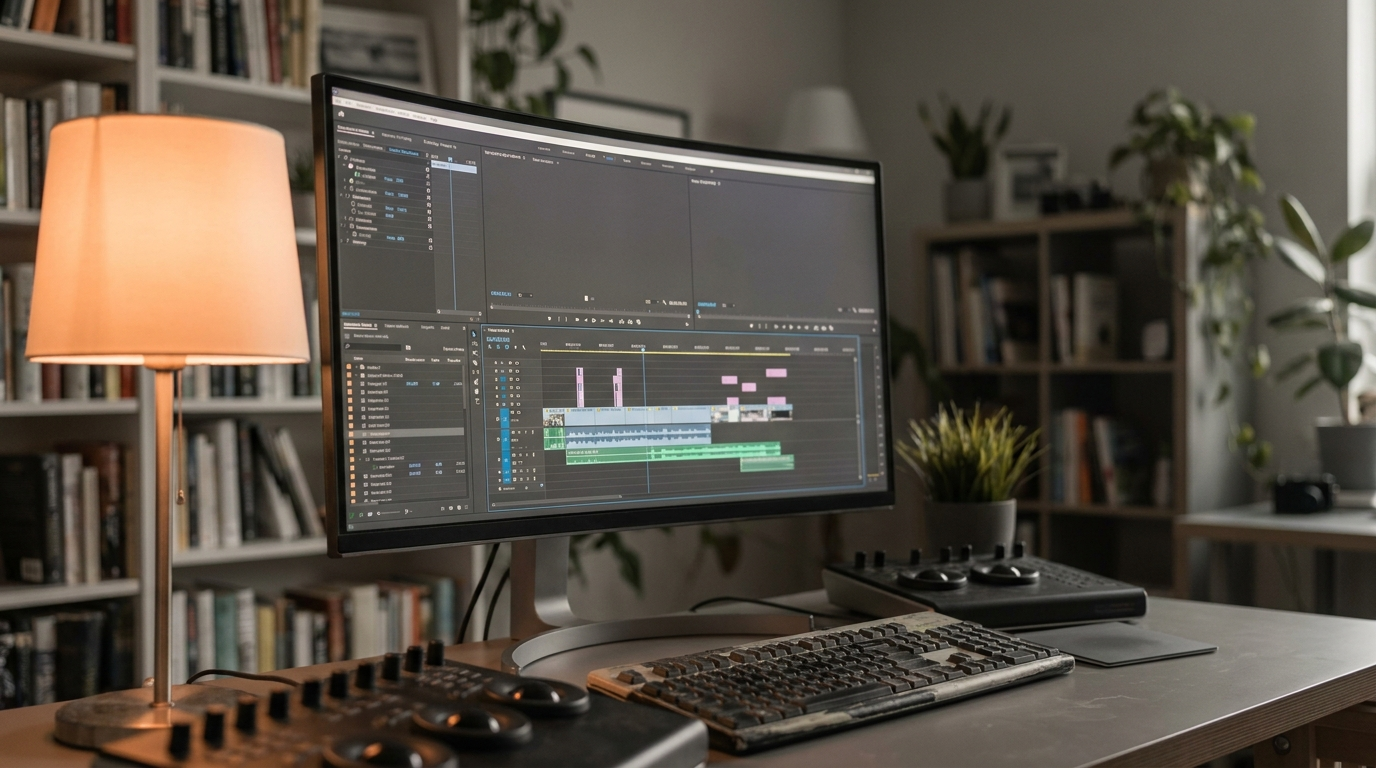1376x768 pixels.
Task: Toggle the eye on the tall main video track
Action: coord(519,412)
